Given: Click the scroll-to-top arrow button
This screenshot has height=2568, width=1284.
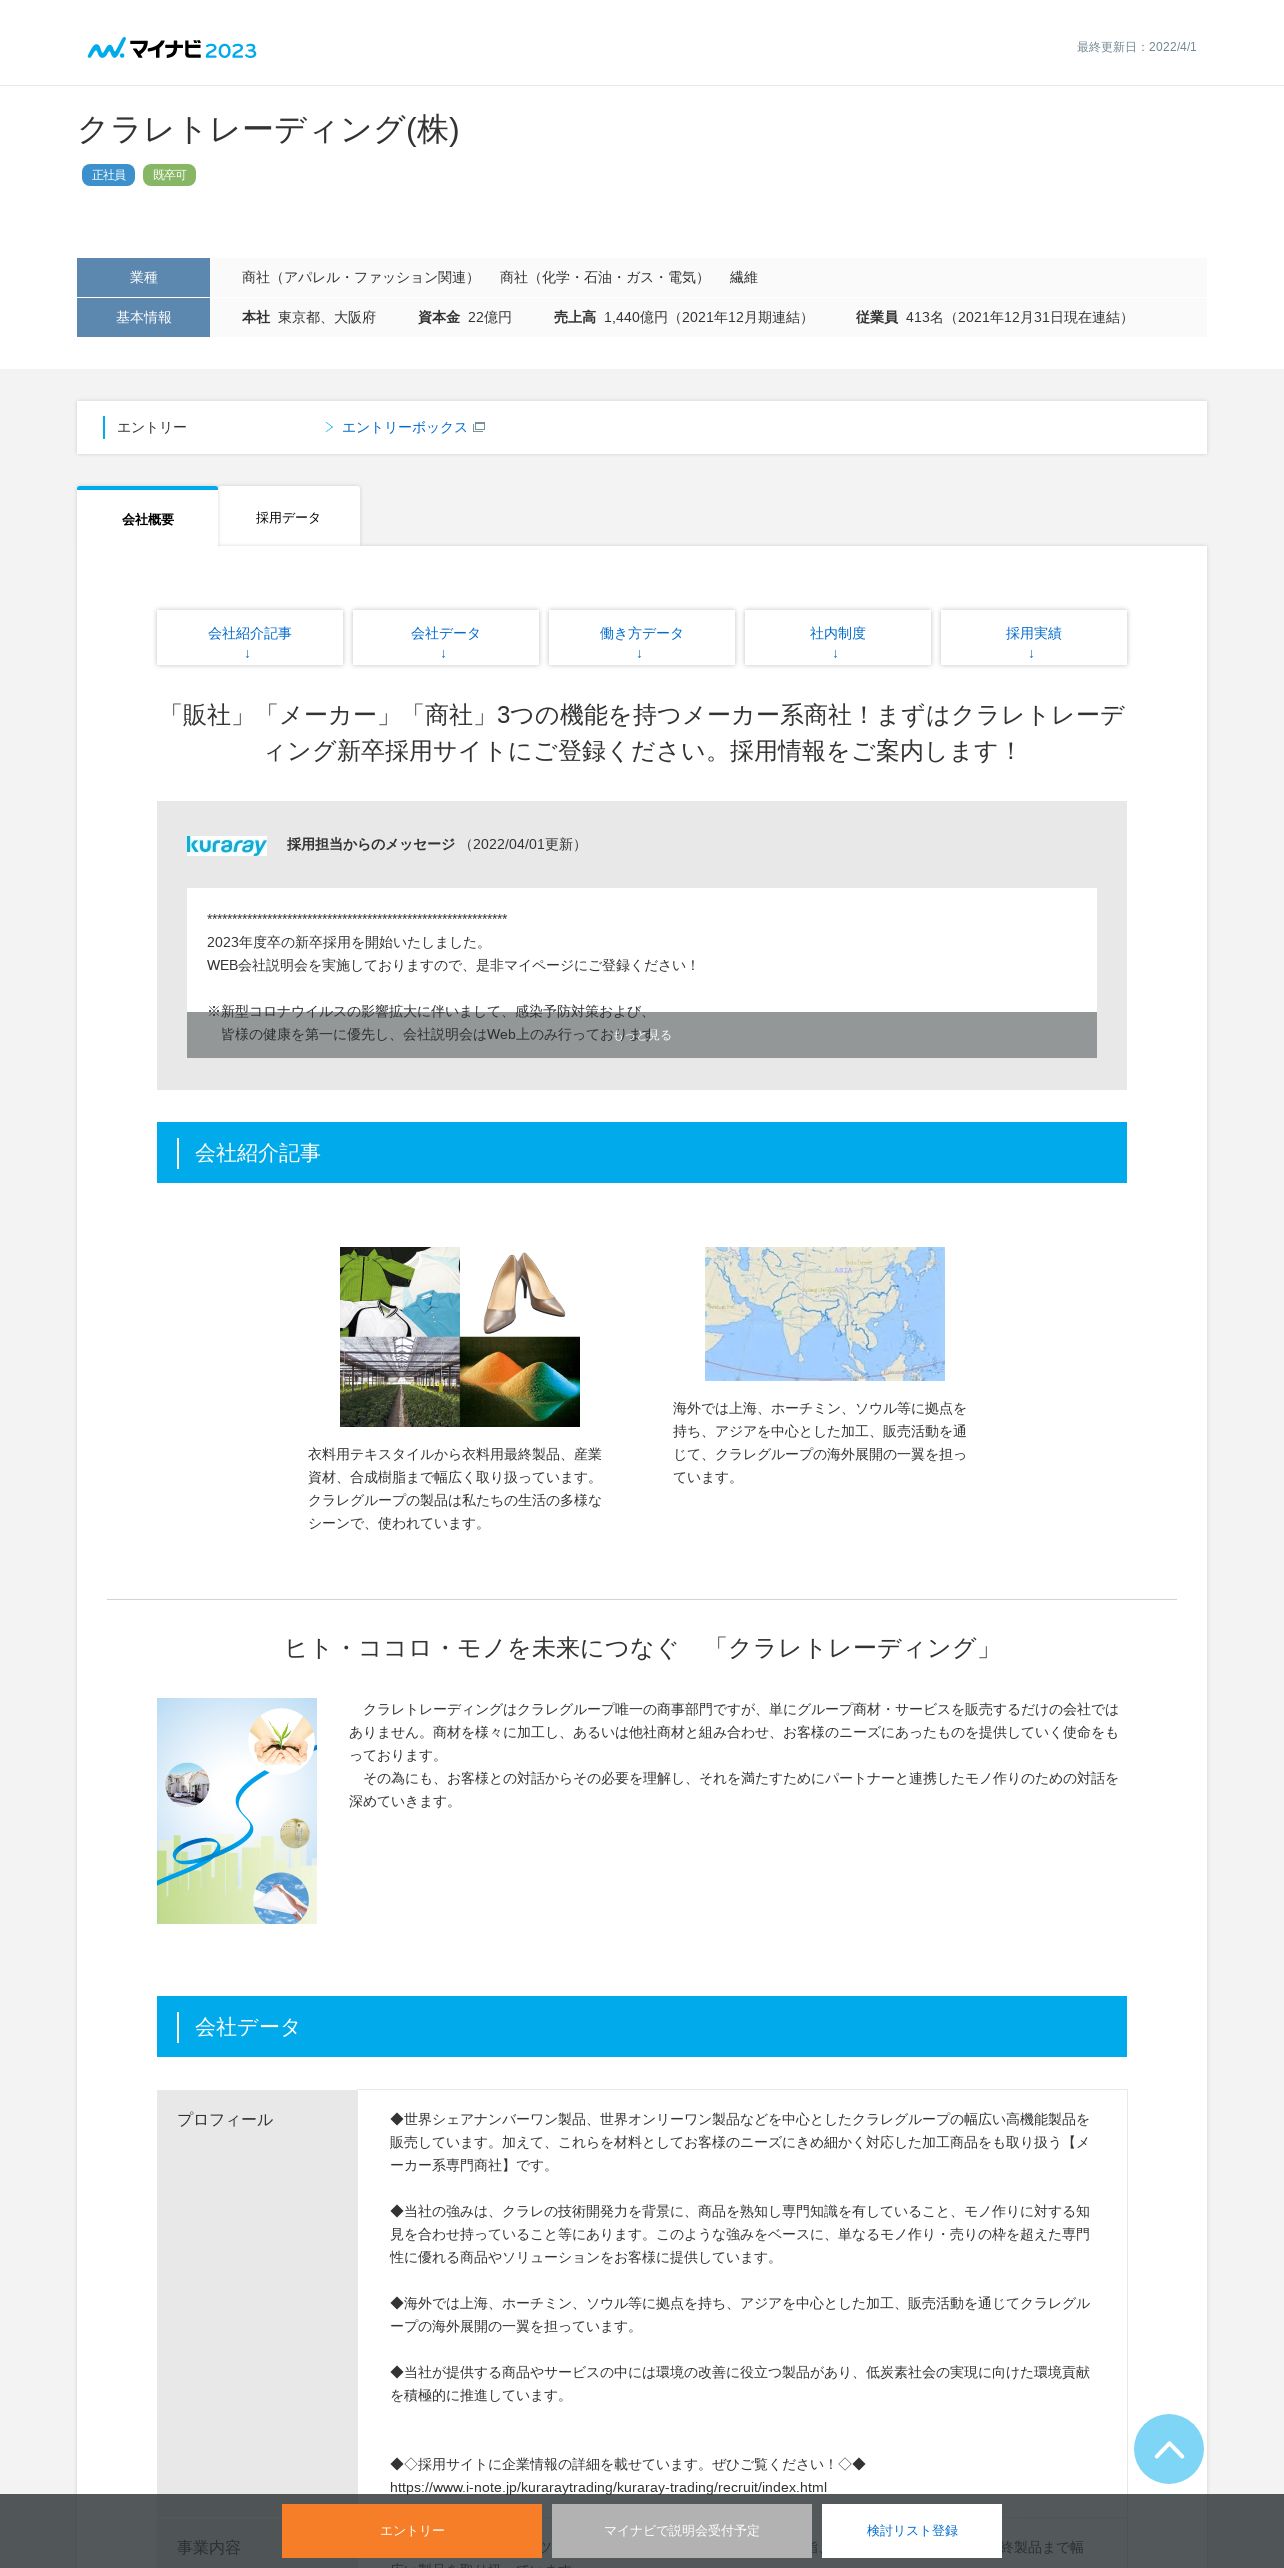Looking at the screenshot, I should tap(1168, 2448).
